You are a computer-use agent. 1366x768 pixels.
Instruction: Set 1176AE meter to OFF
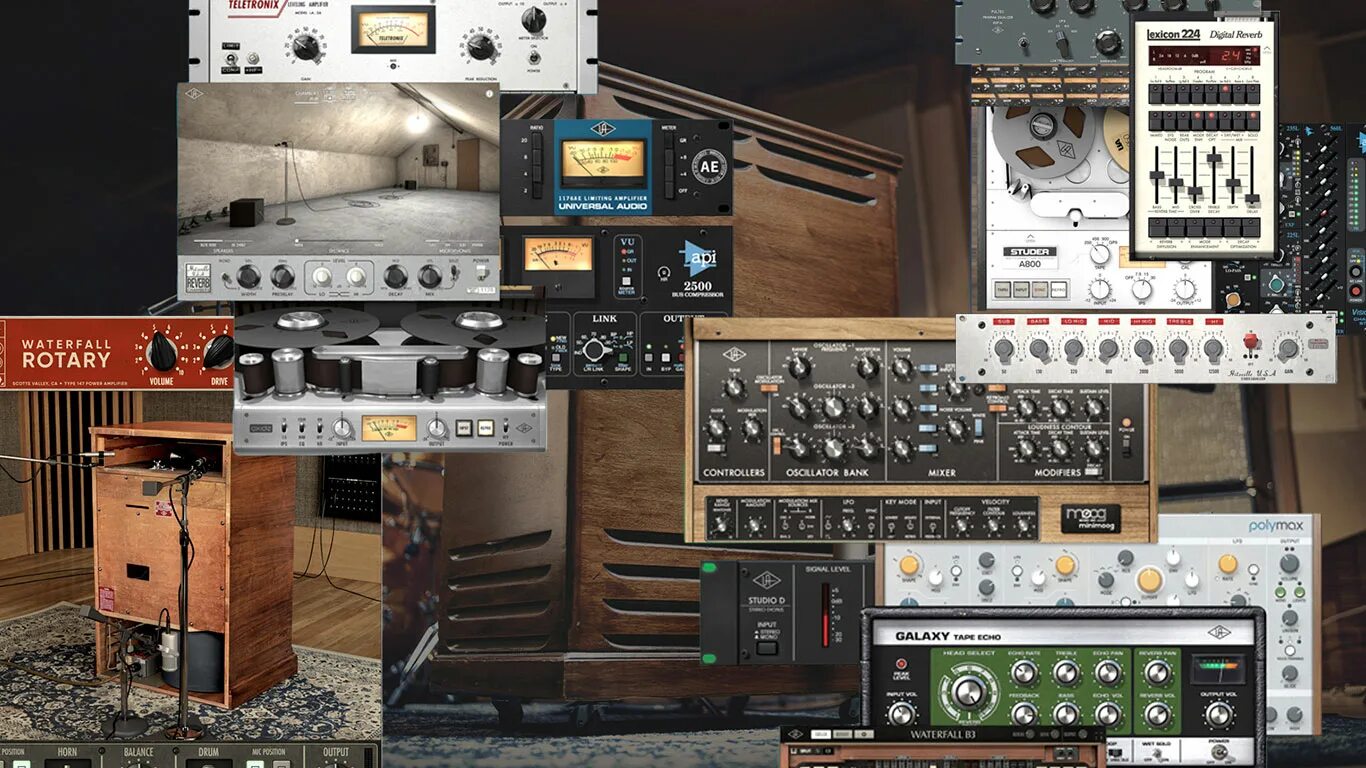tap(669, 191)
